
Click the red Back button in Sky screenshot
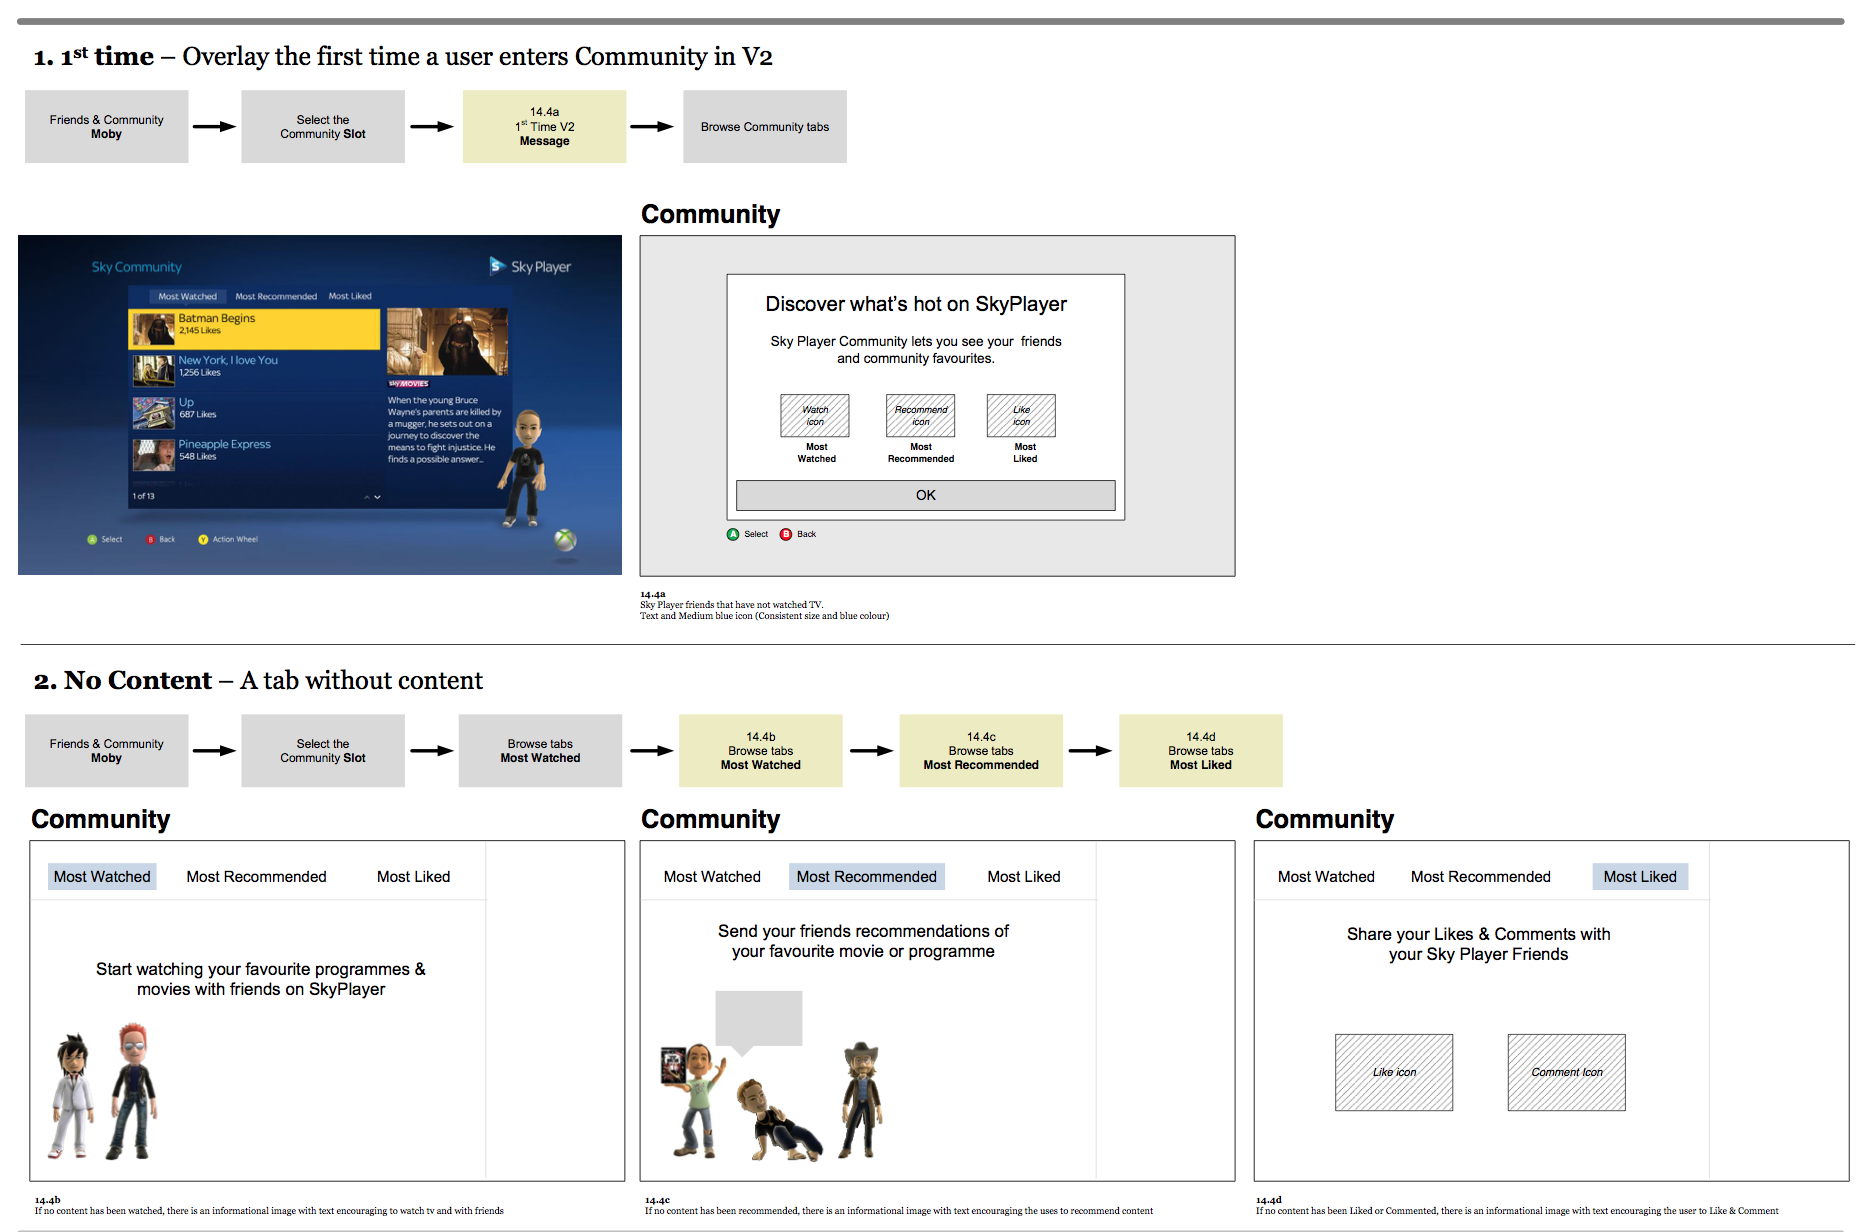[161, 539]
